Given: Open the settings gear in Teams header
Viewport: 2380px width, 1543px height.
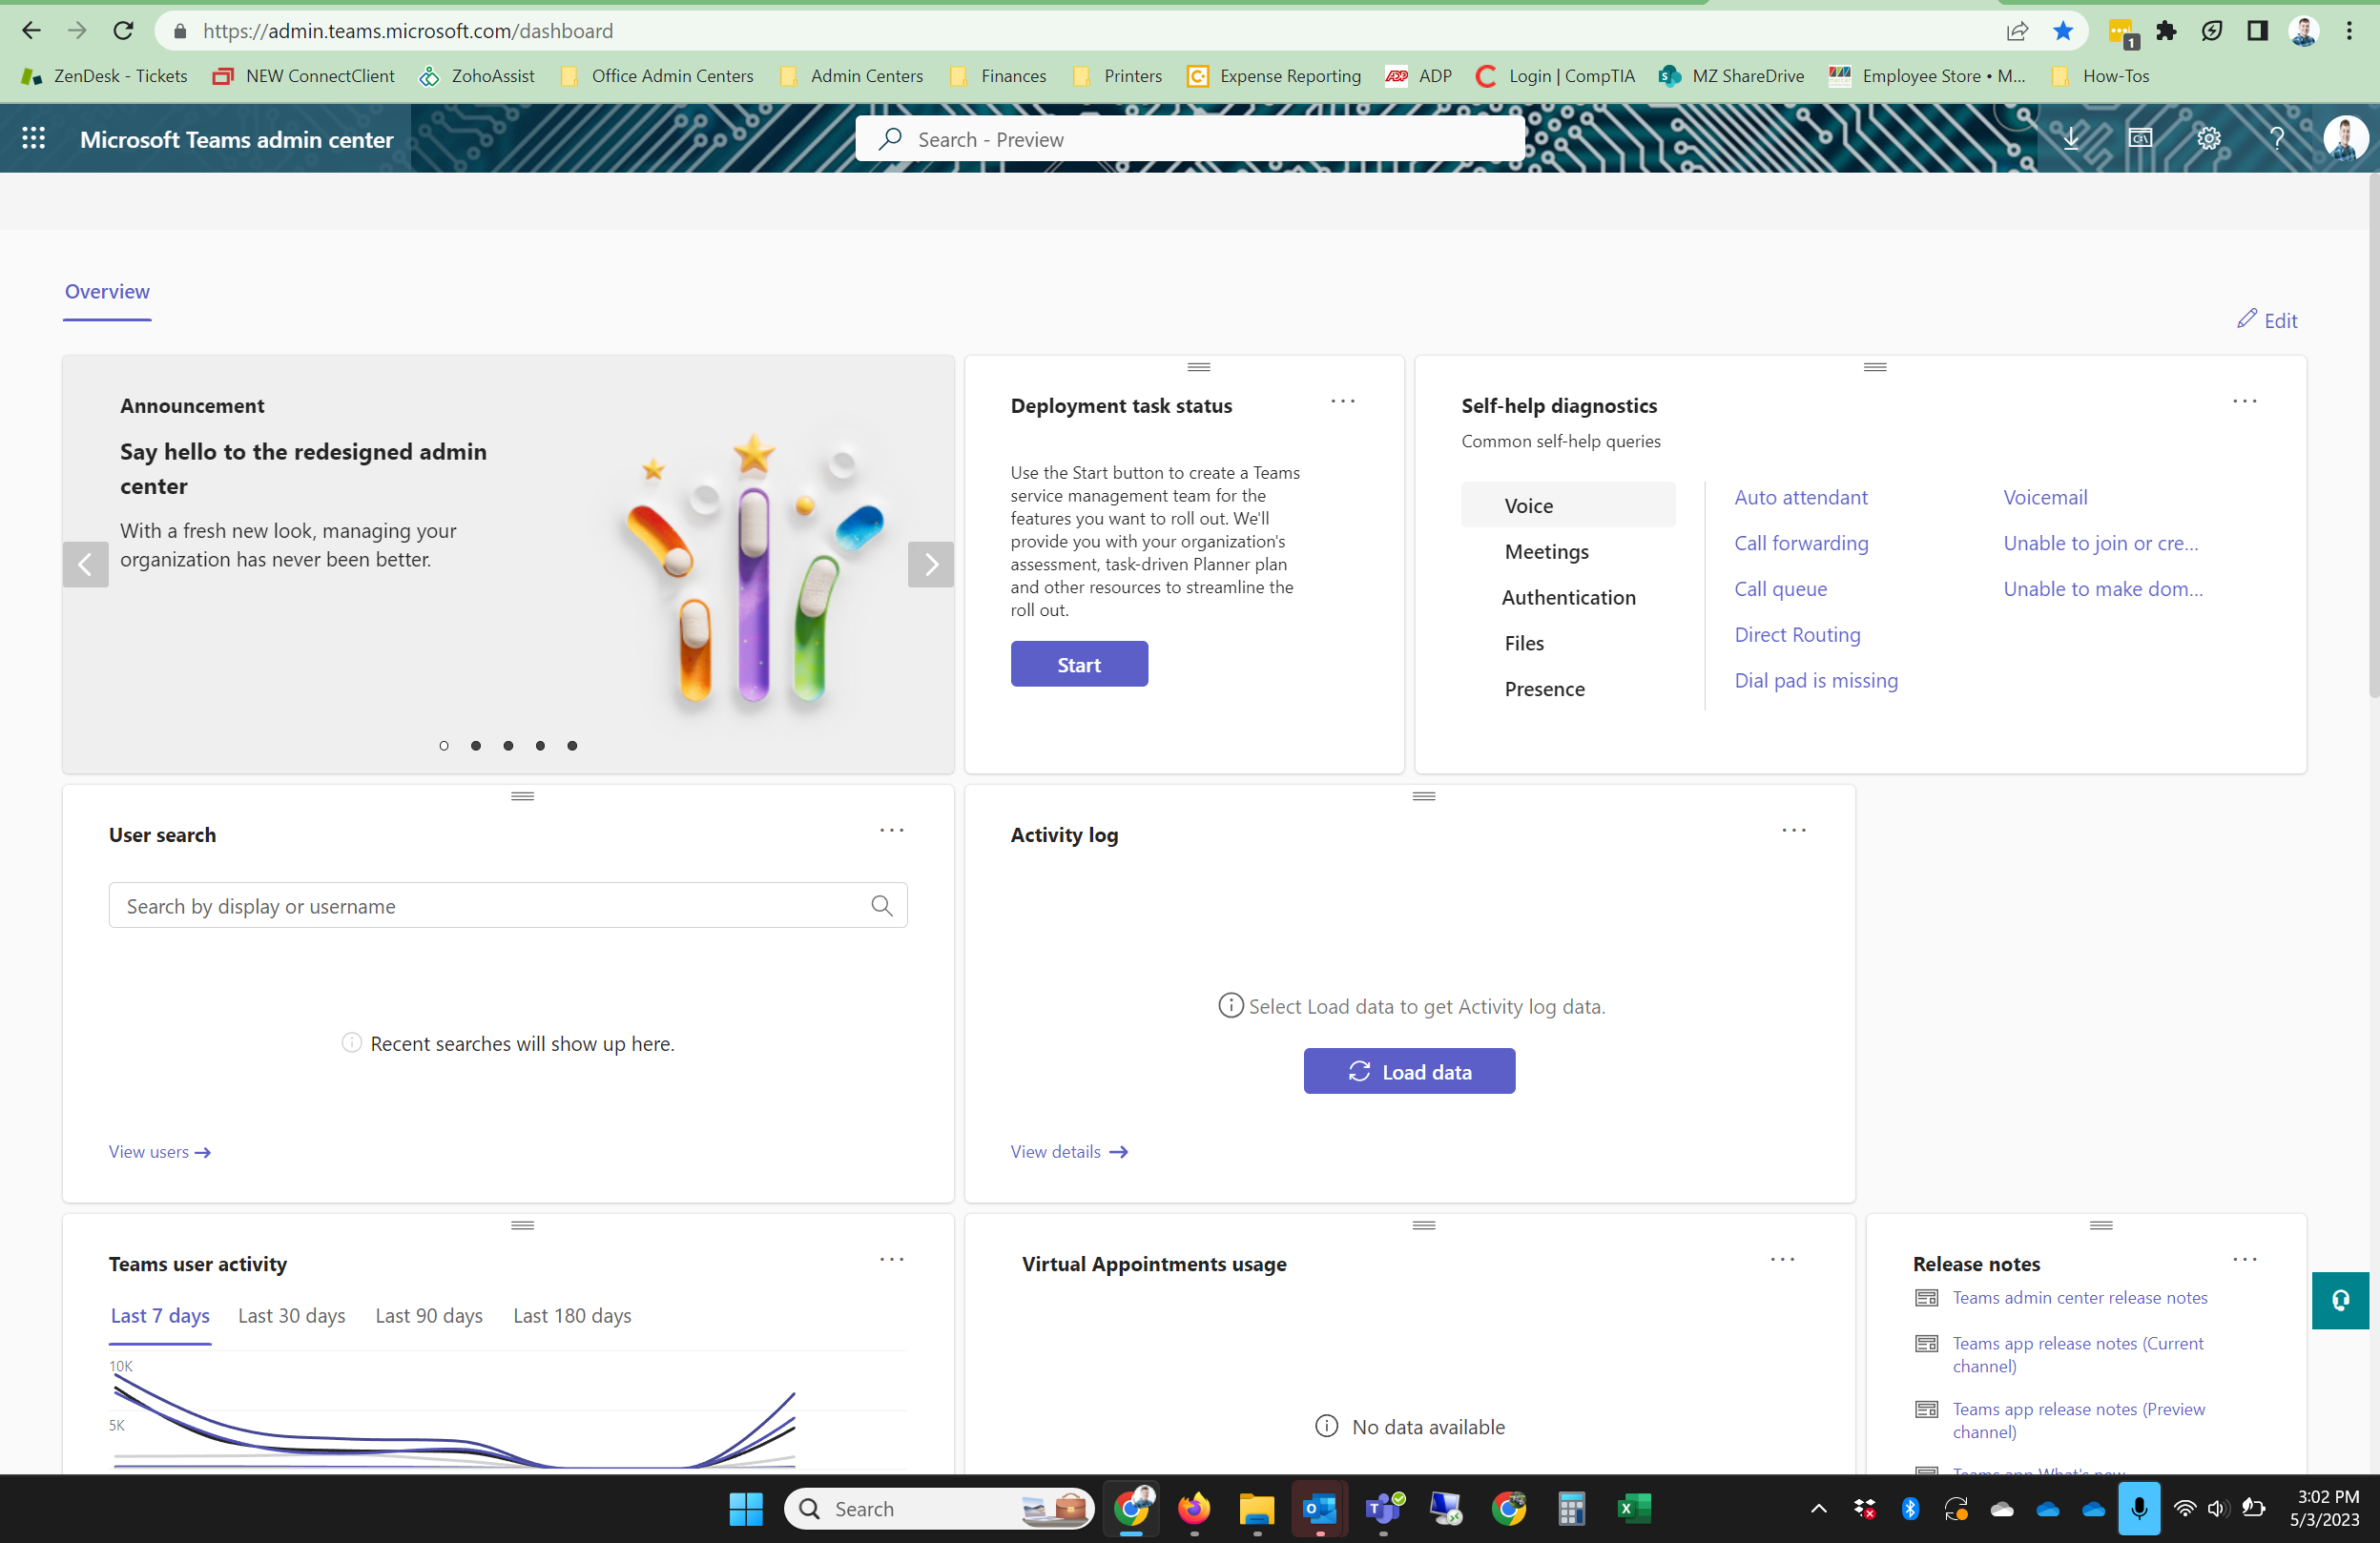Looking at the screenshot, I should click(x=2208, y=138).
